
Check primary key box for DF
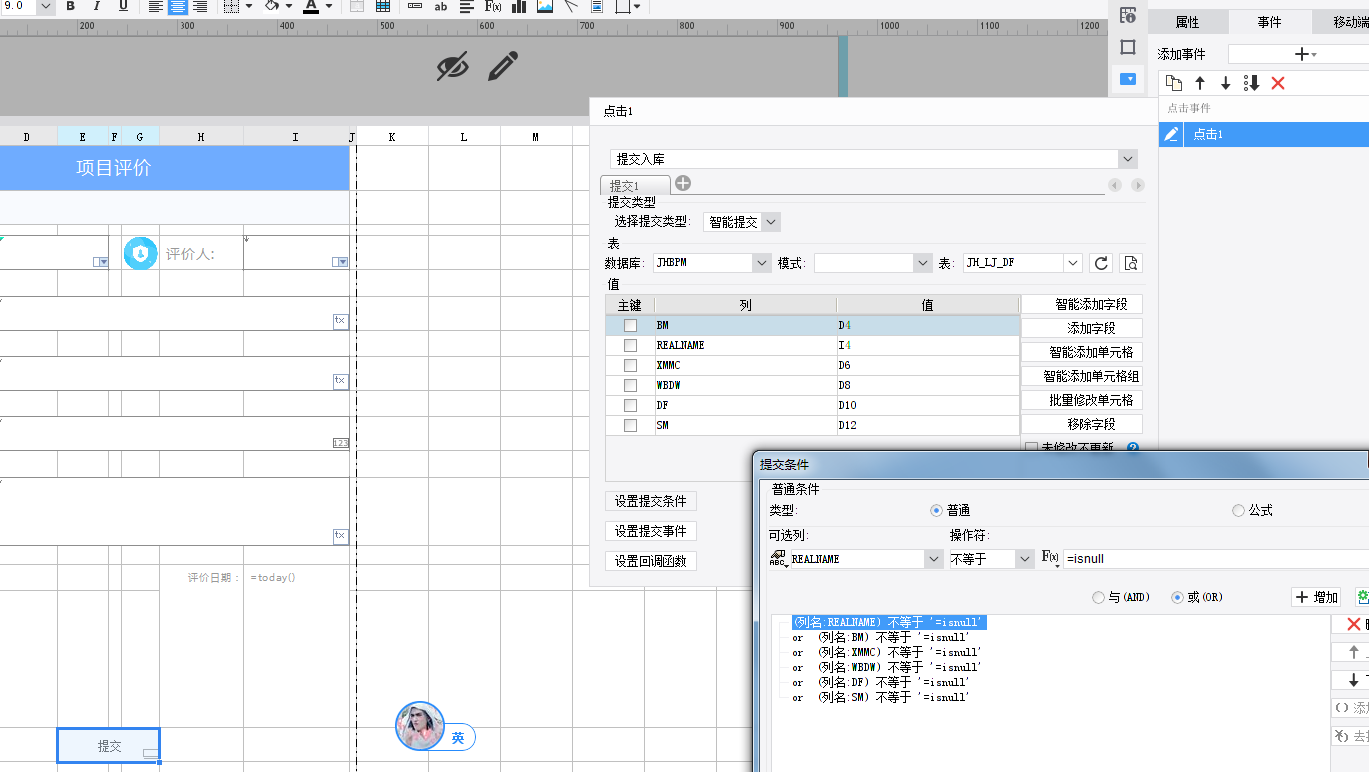pos(630,405)
